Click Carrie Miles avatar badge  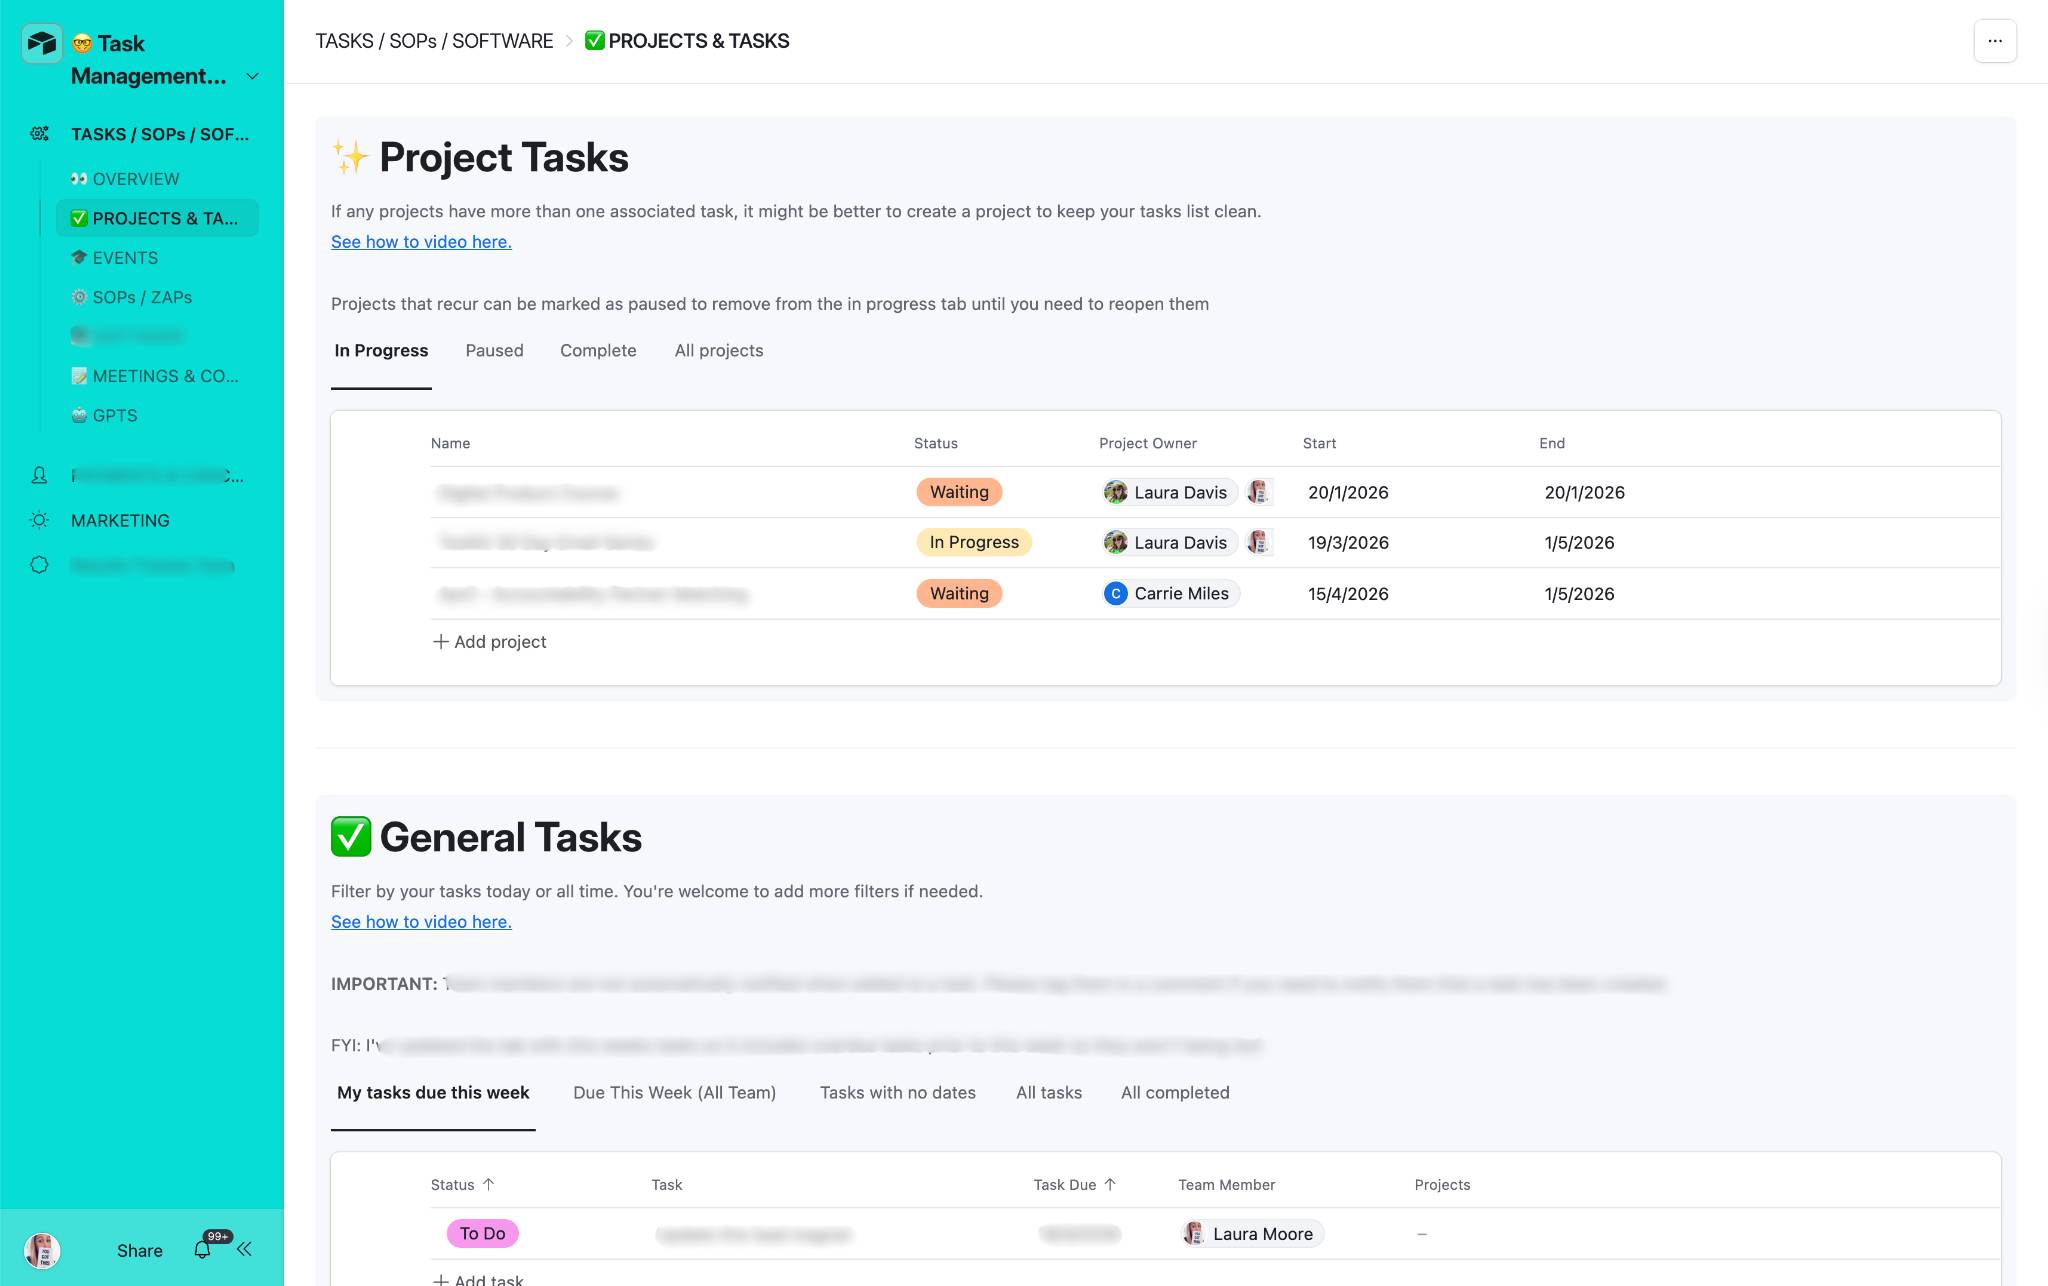tap(1116, 593)
